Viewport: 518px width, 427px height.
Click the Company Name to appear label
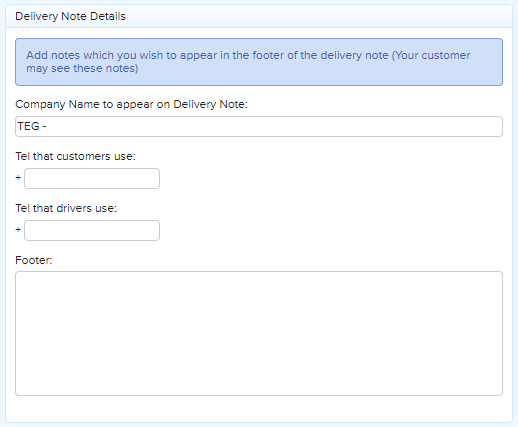pyautogui.click(x=131, y=104)
